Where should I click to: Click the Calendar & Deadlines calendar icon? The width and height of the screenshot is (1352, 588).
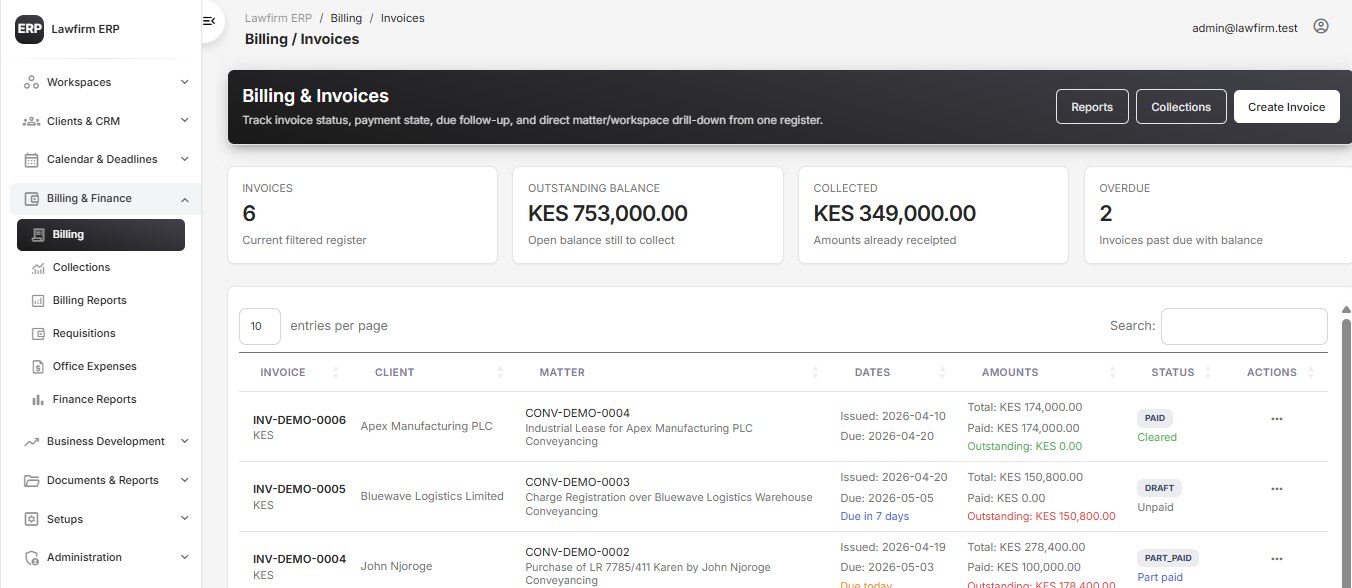(x=31, y=160)
